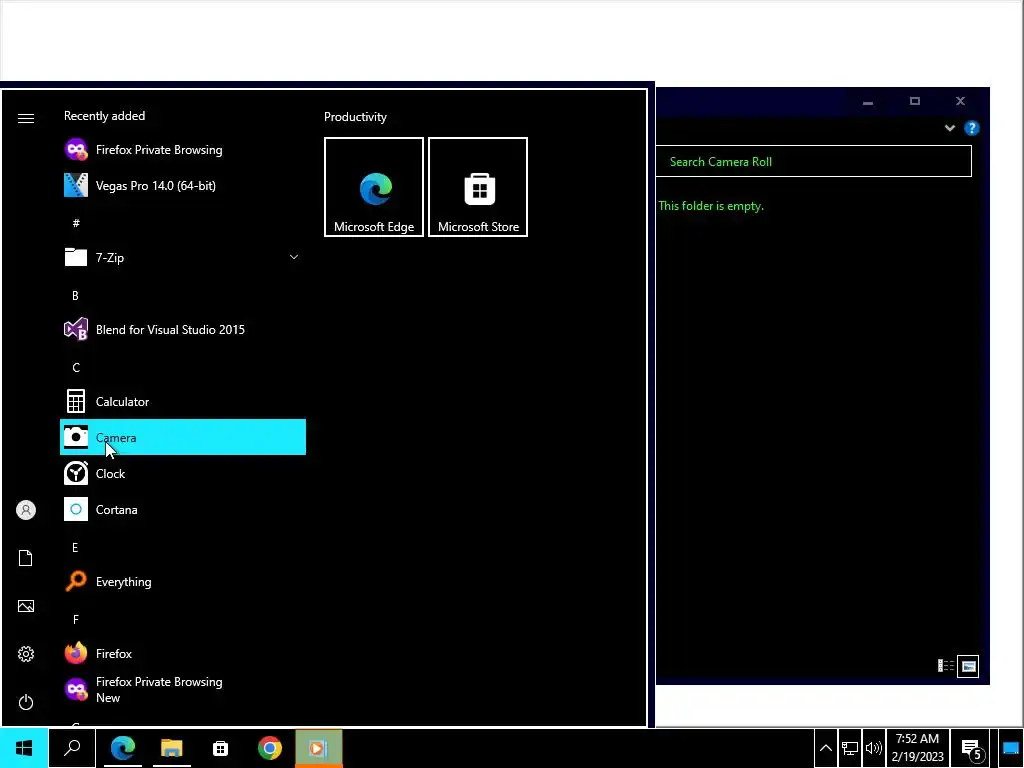Screen dimensions: 1024x768
Task: Open the Clock app
Action: coord(183,473)
